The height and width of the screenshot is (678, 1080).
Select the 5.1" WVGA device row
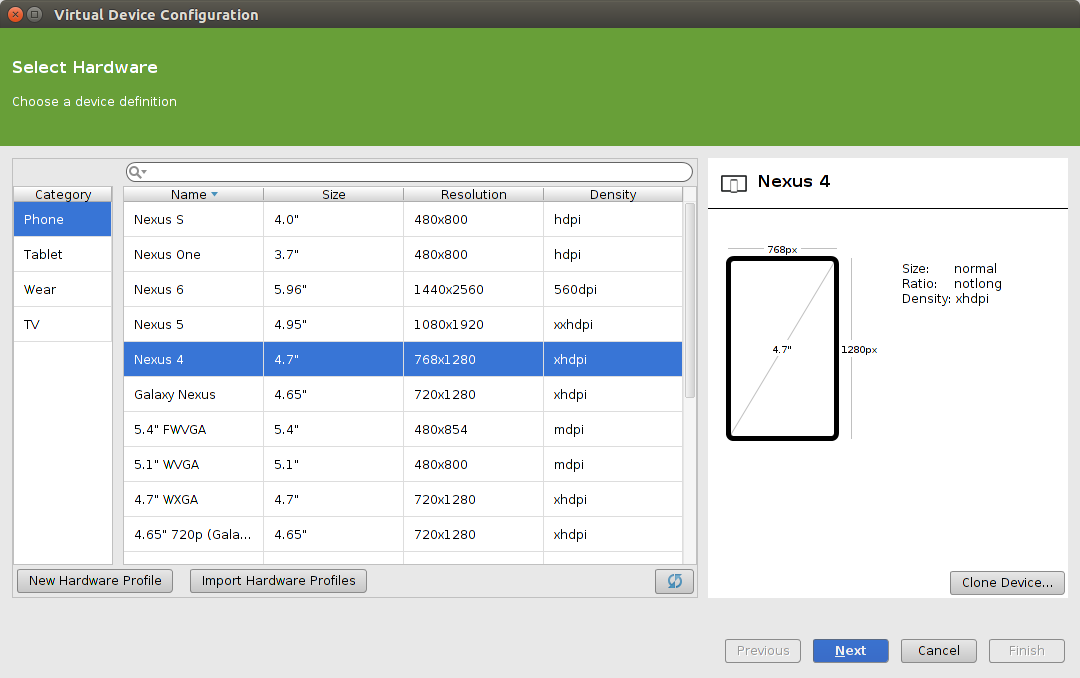point(403,464)
